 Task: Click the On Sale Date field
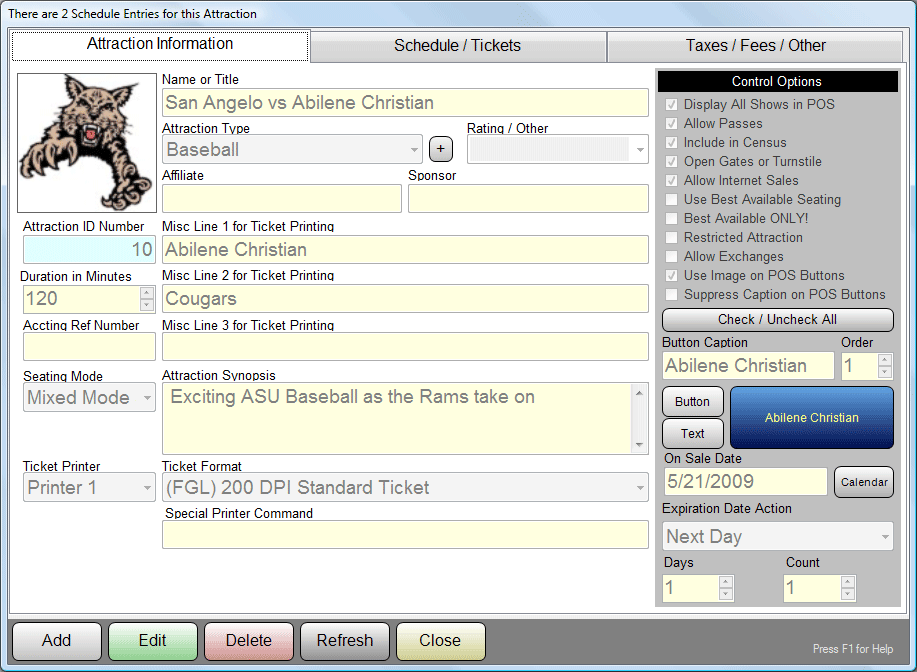pos(746,482)
